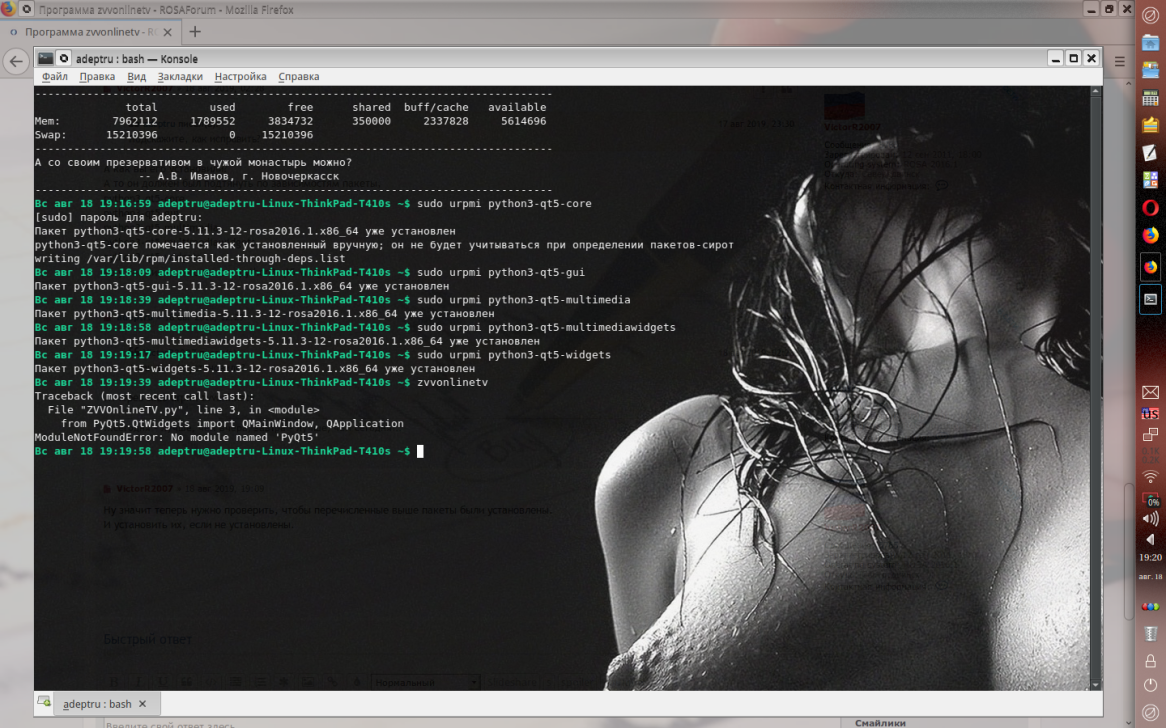Click the volume speaker tray icon
Viewport: 1166px width, 728px height.
(1150, 519)
